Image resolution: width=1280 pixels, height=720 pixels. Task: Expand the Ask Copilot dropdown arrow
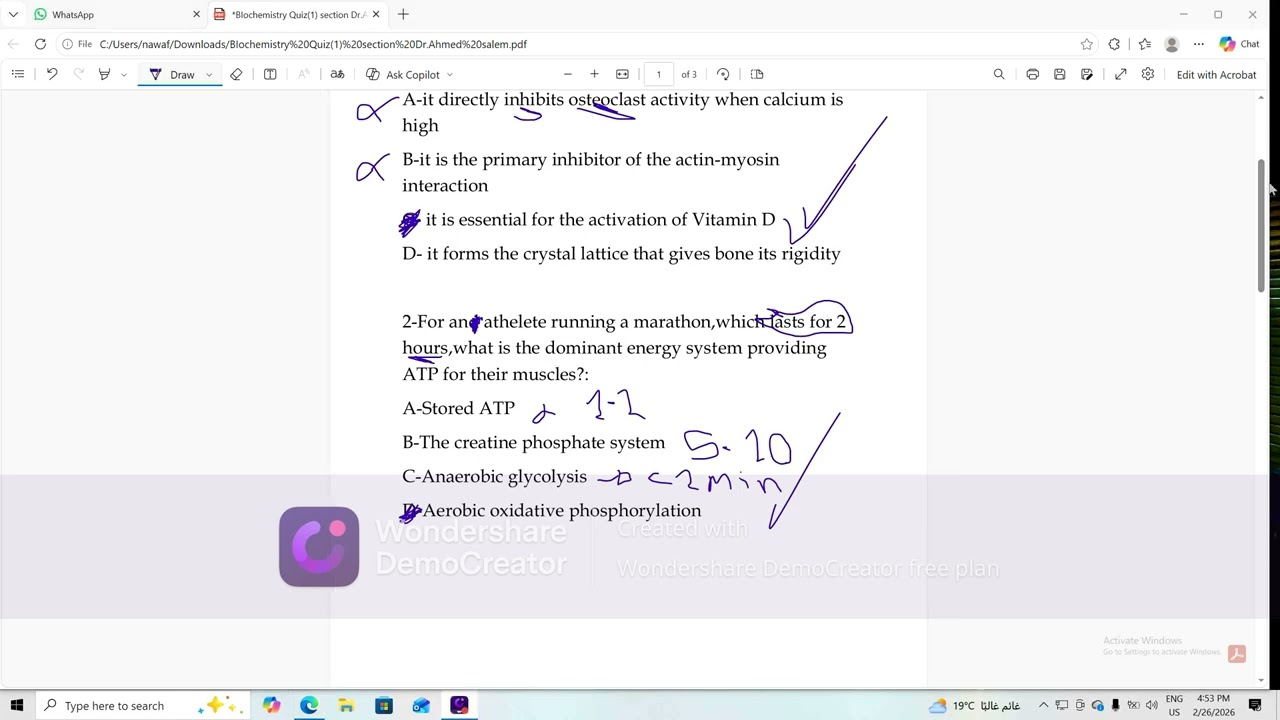(x=450, y=74)
